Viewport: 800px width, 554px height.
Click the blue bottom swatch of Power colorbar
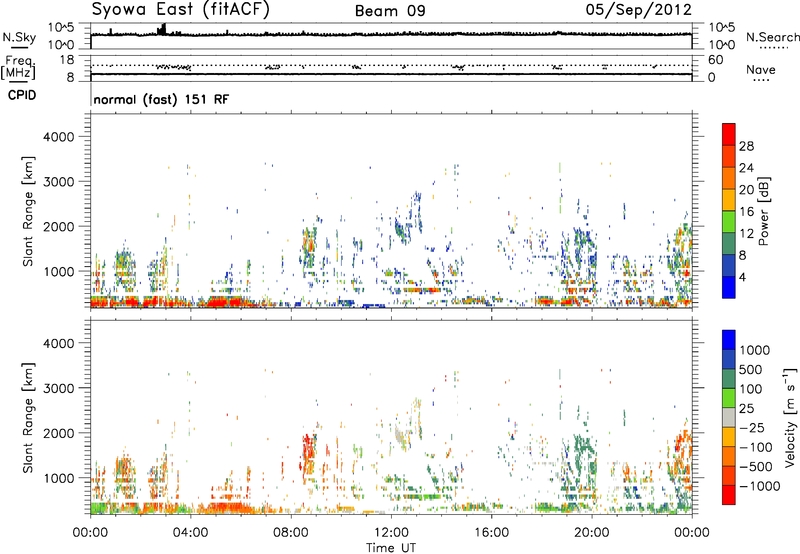(x=729, y=288)
